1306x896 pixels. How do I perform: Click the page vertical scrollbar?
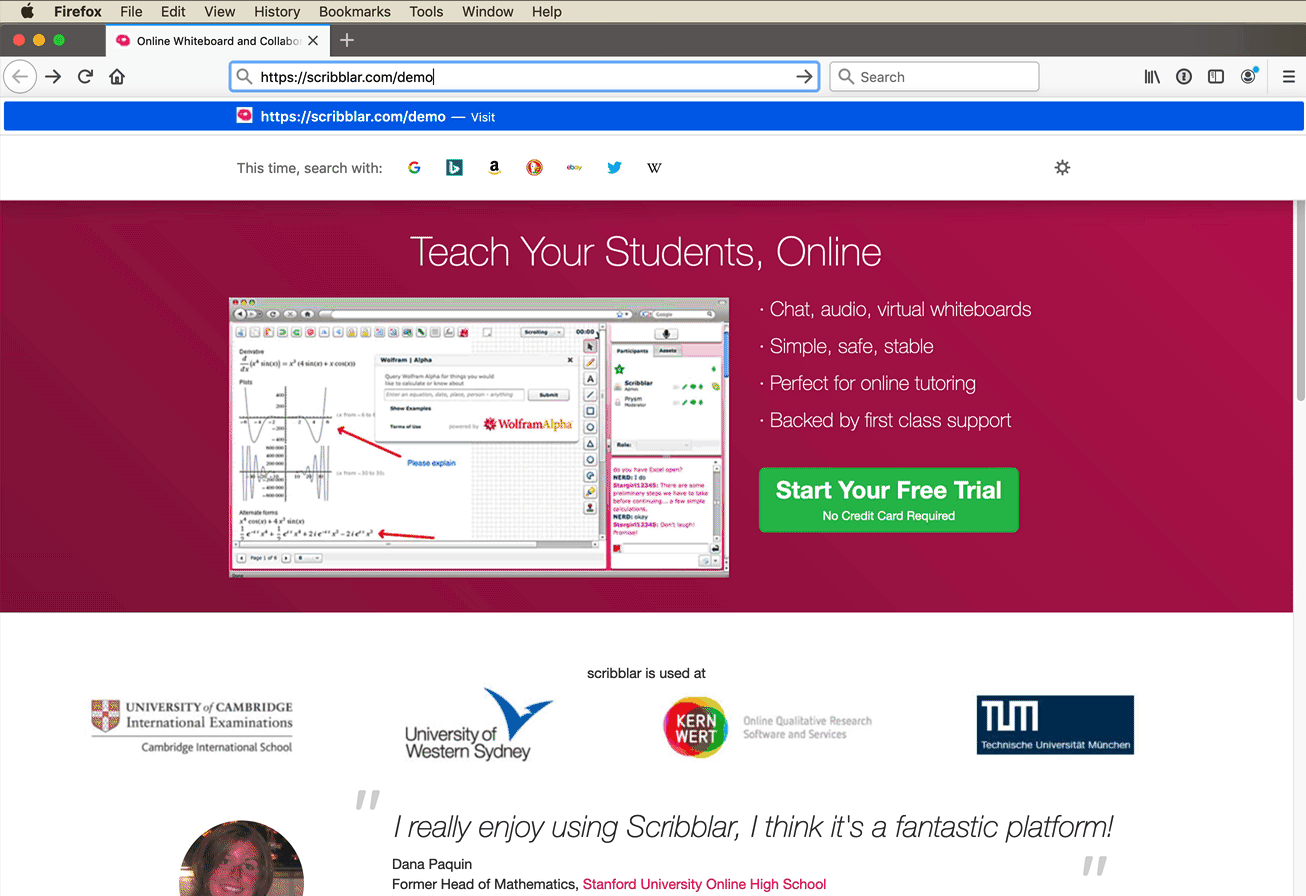1299,300
